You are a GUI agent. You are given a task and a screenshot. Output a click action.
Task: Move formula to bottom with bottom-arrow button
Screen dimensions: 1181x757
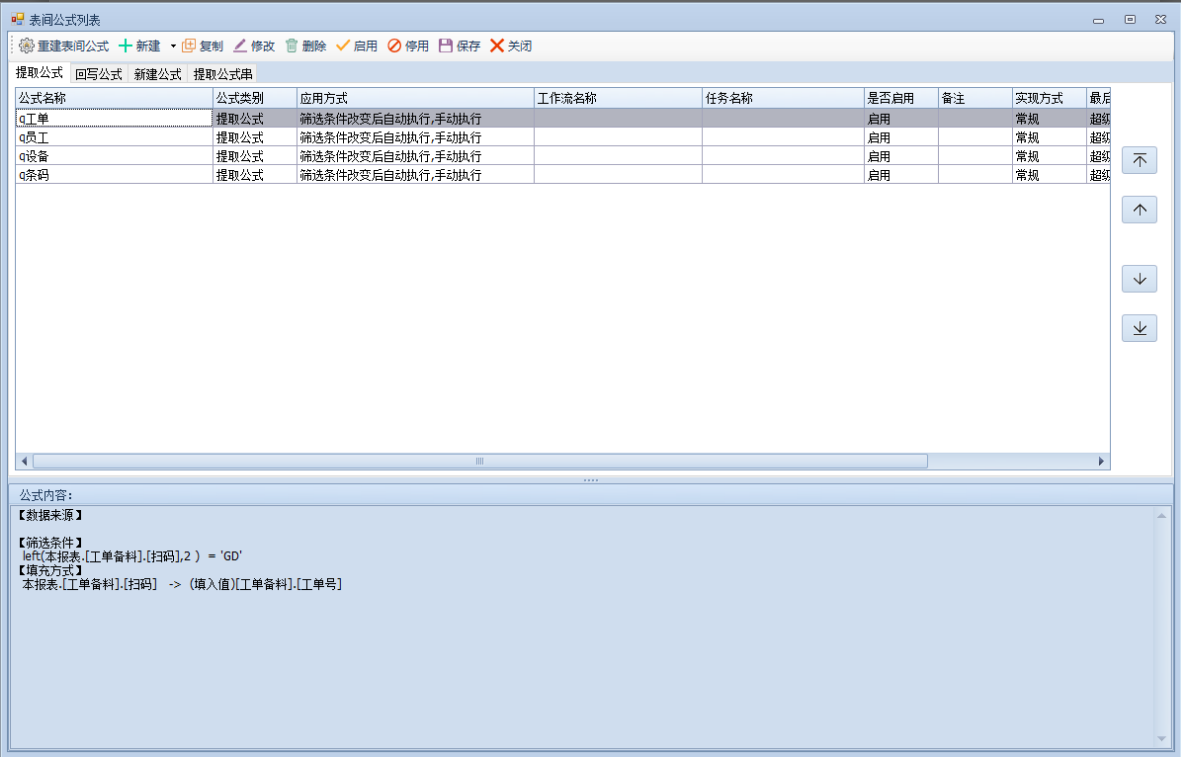(1139, 328)
